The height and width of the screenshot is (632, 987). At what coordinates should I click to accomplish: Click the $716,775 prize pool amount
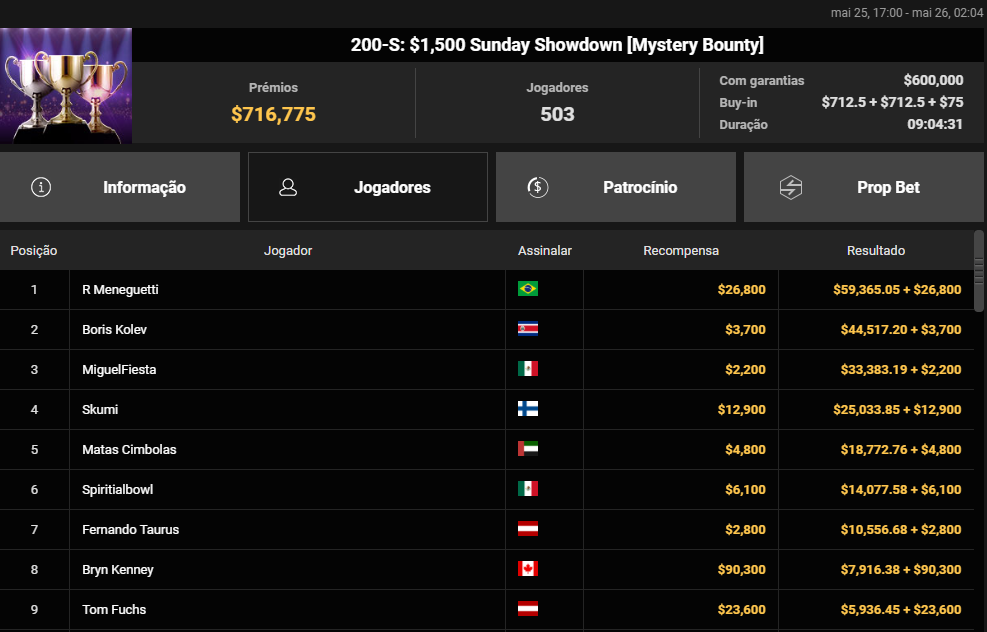(x=273, y=114)
